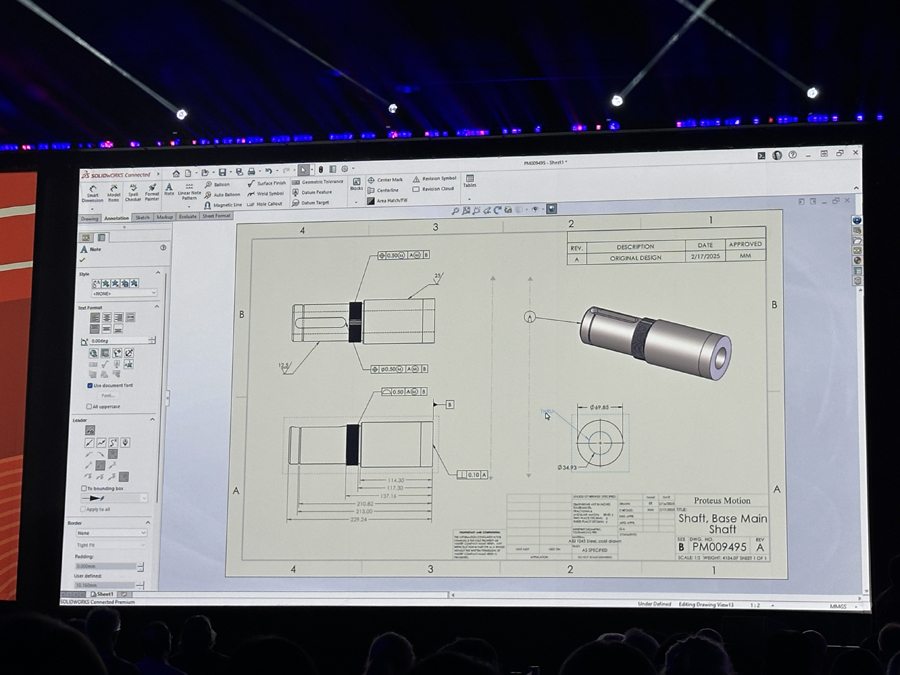Uncheck Use document font checkbox

point(90,385)
